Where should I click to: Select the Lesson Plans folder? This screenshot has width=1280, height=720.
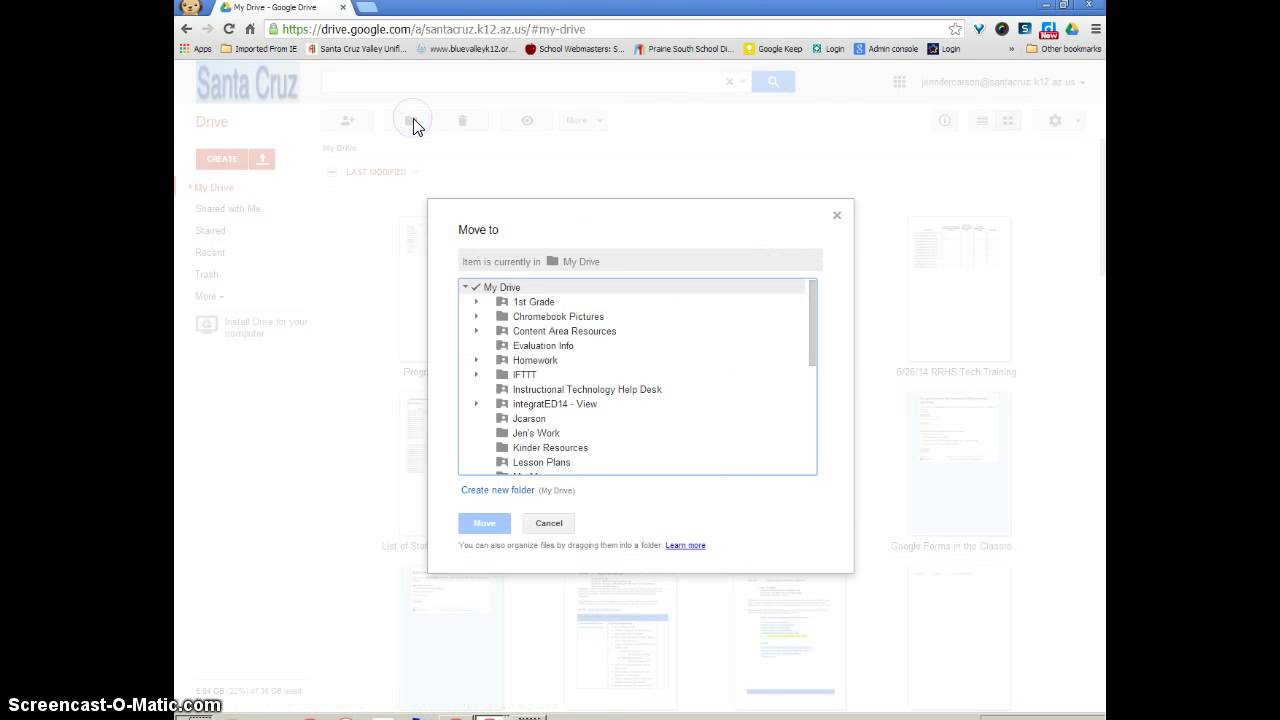541,462
